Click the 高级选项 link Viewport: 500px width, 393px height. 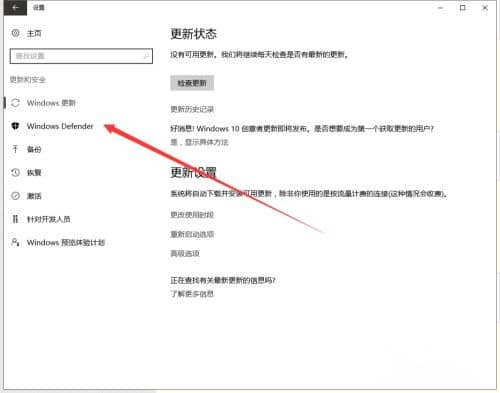coord(185,254)
